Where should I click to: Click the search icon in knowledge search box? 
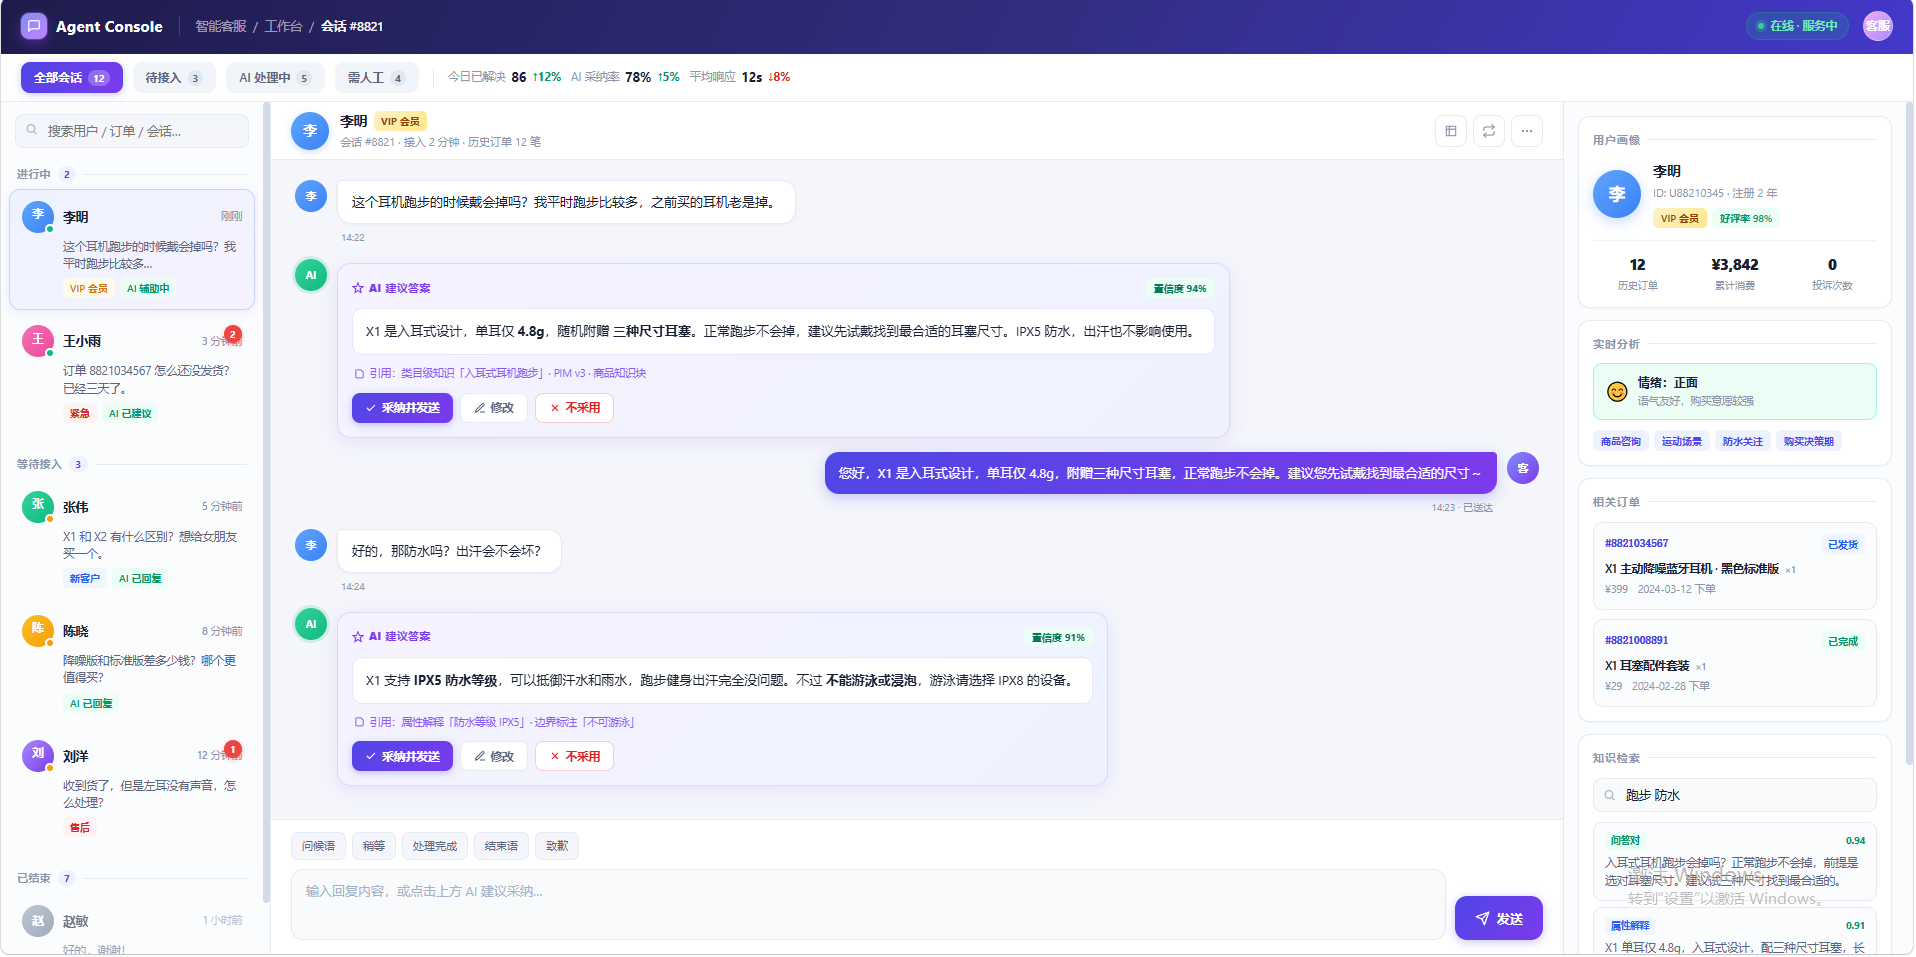click(x=1610, y=796)
